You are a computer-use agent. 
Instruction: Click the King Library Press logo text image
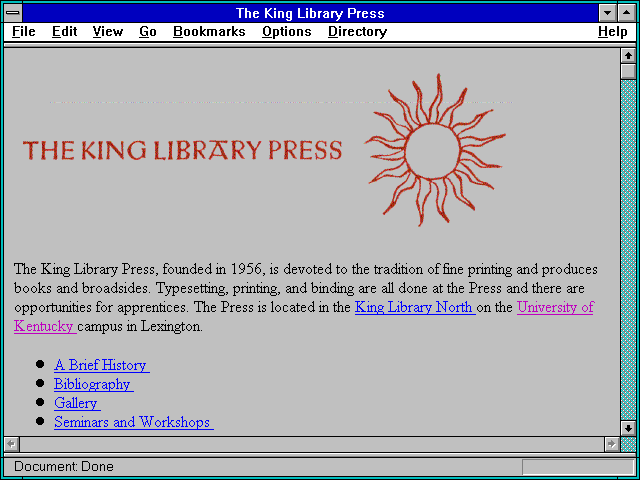pos(182,150)
